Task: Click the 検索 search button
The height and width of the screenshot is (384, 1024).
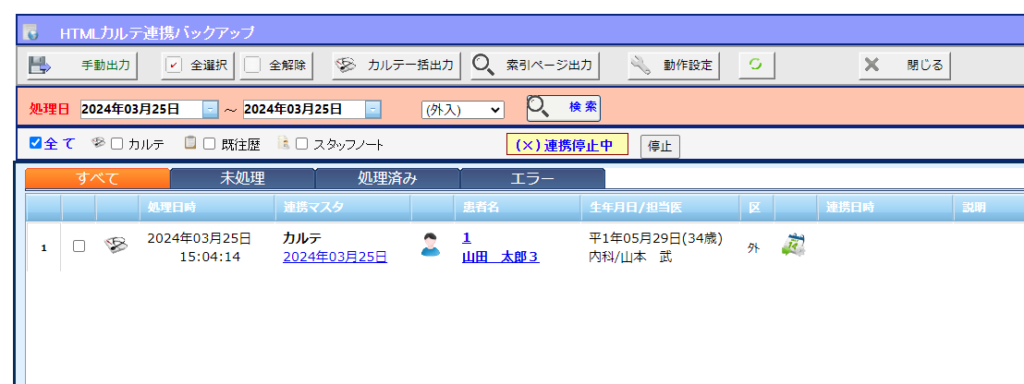Action: coord(564,108)
